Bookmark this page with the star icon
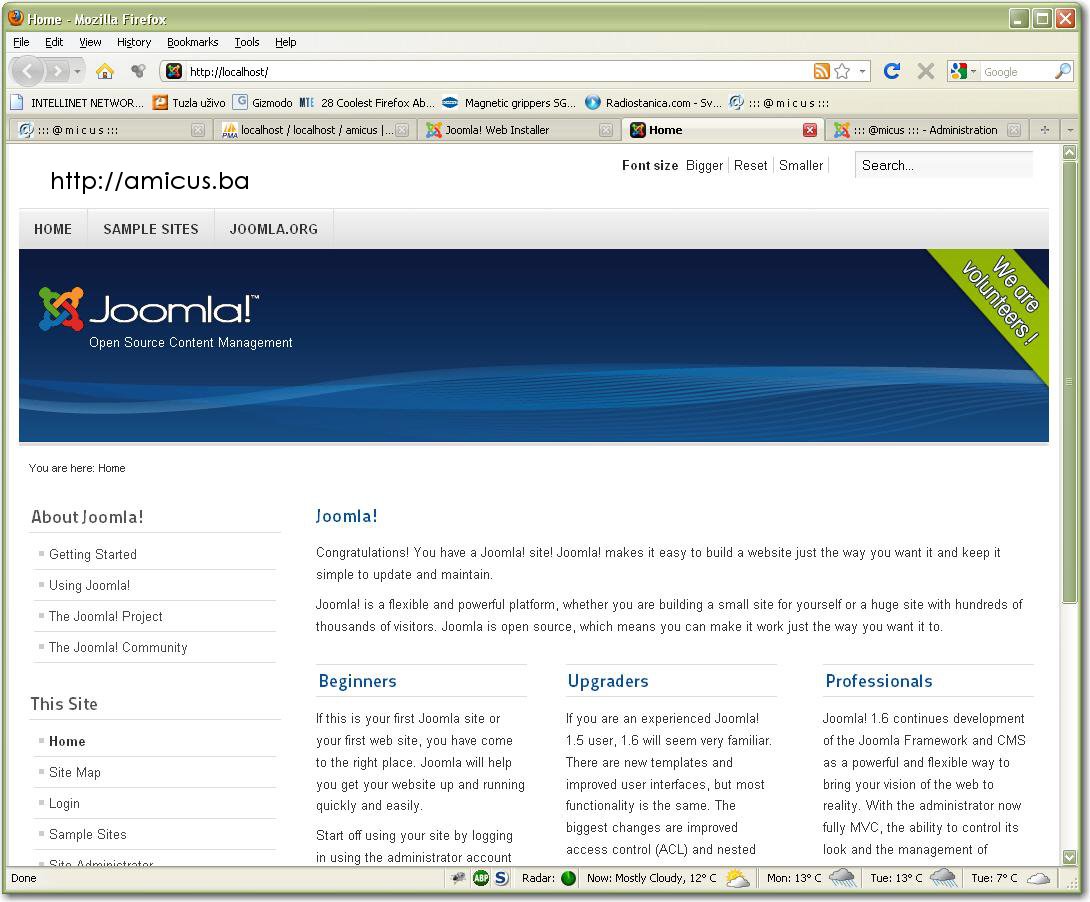This screenshot has width=1090, height=902. 843,71
